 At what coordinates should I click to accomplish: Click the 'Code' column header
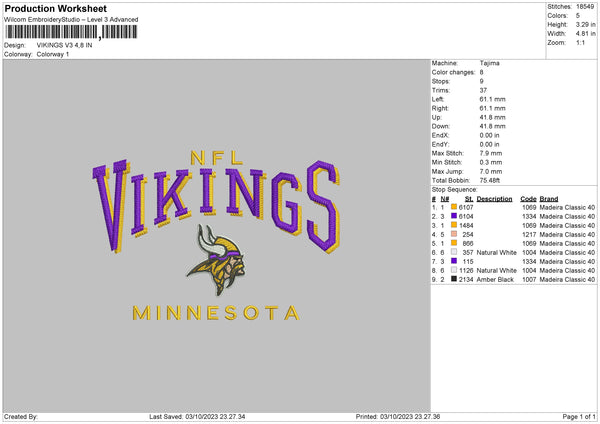pos(528,199)
